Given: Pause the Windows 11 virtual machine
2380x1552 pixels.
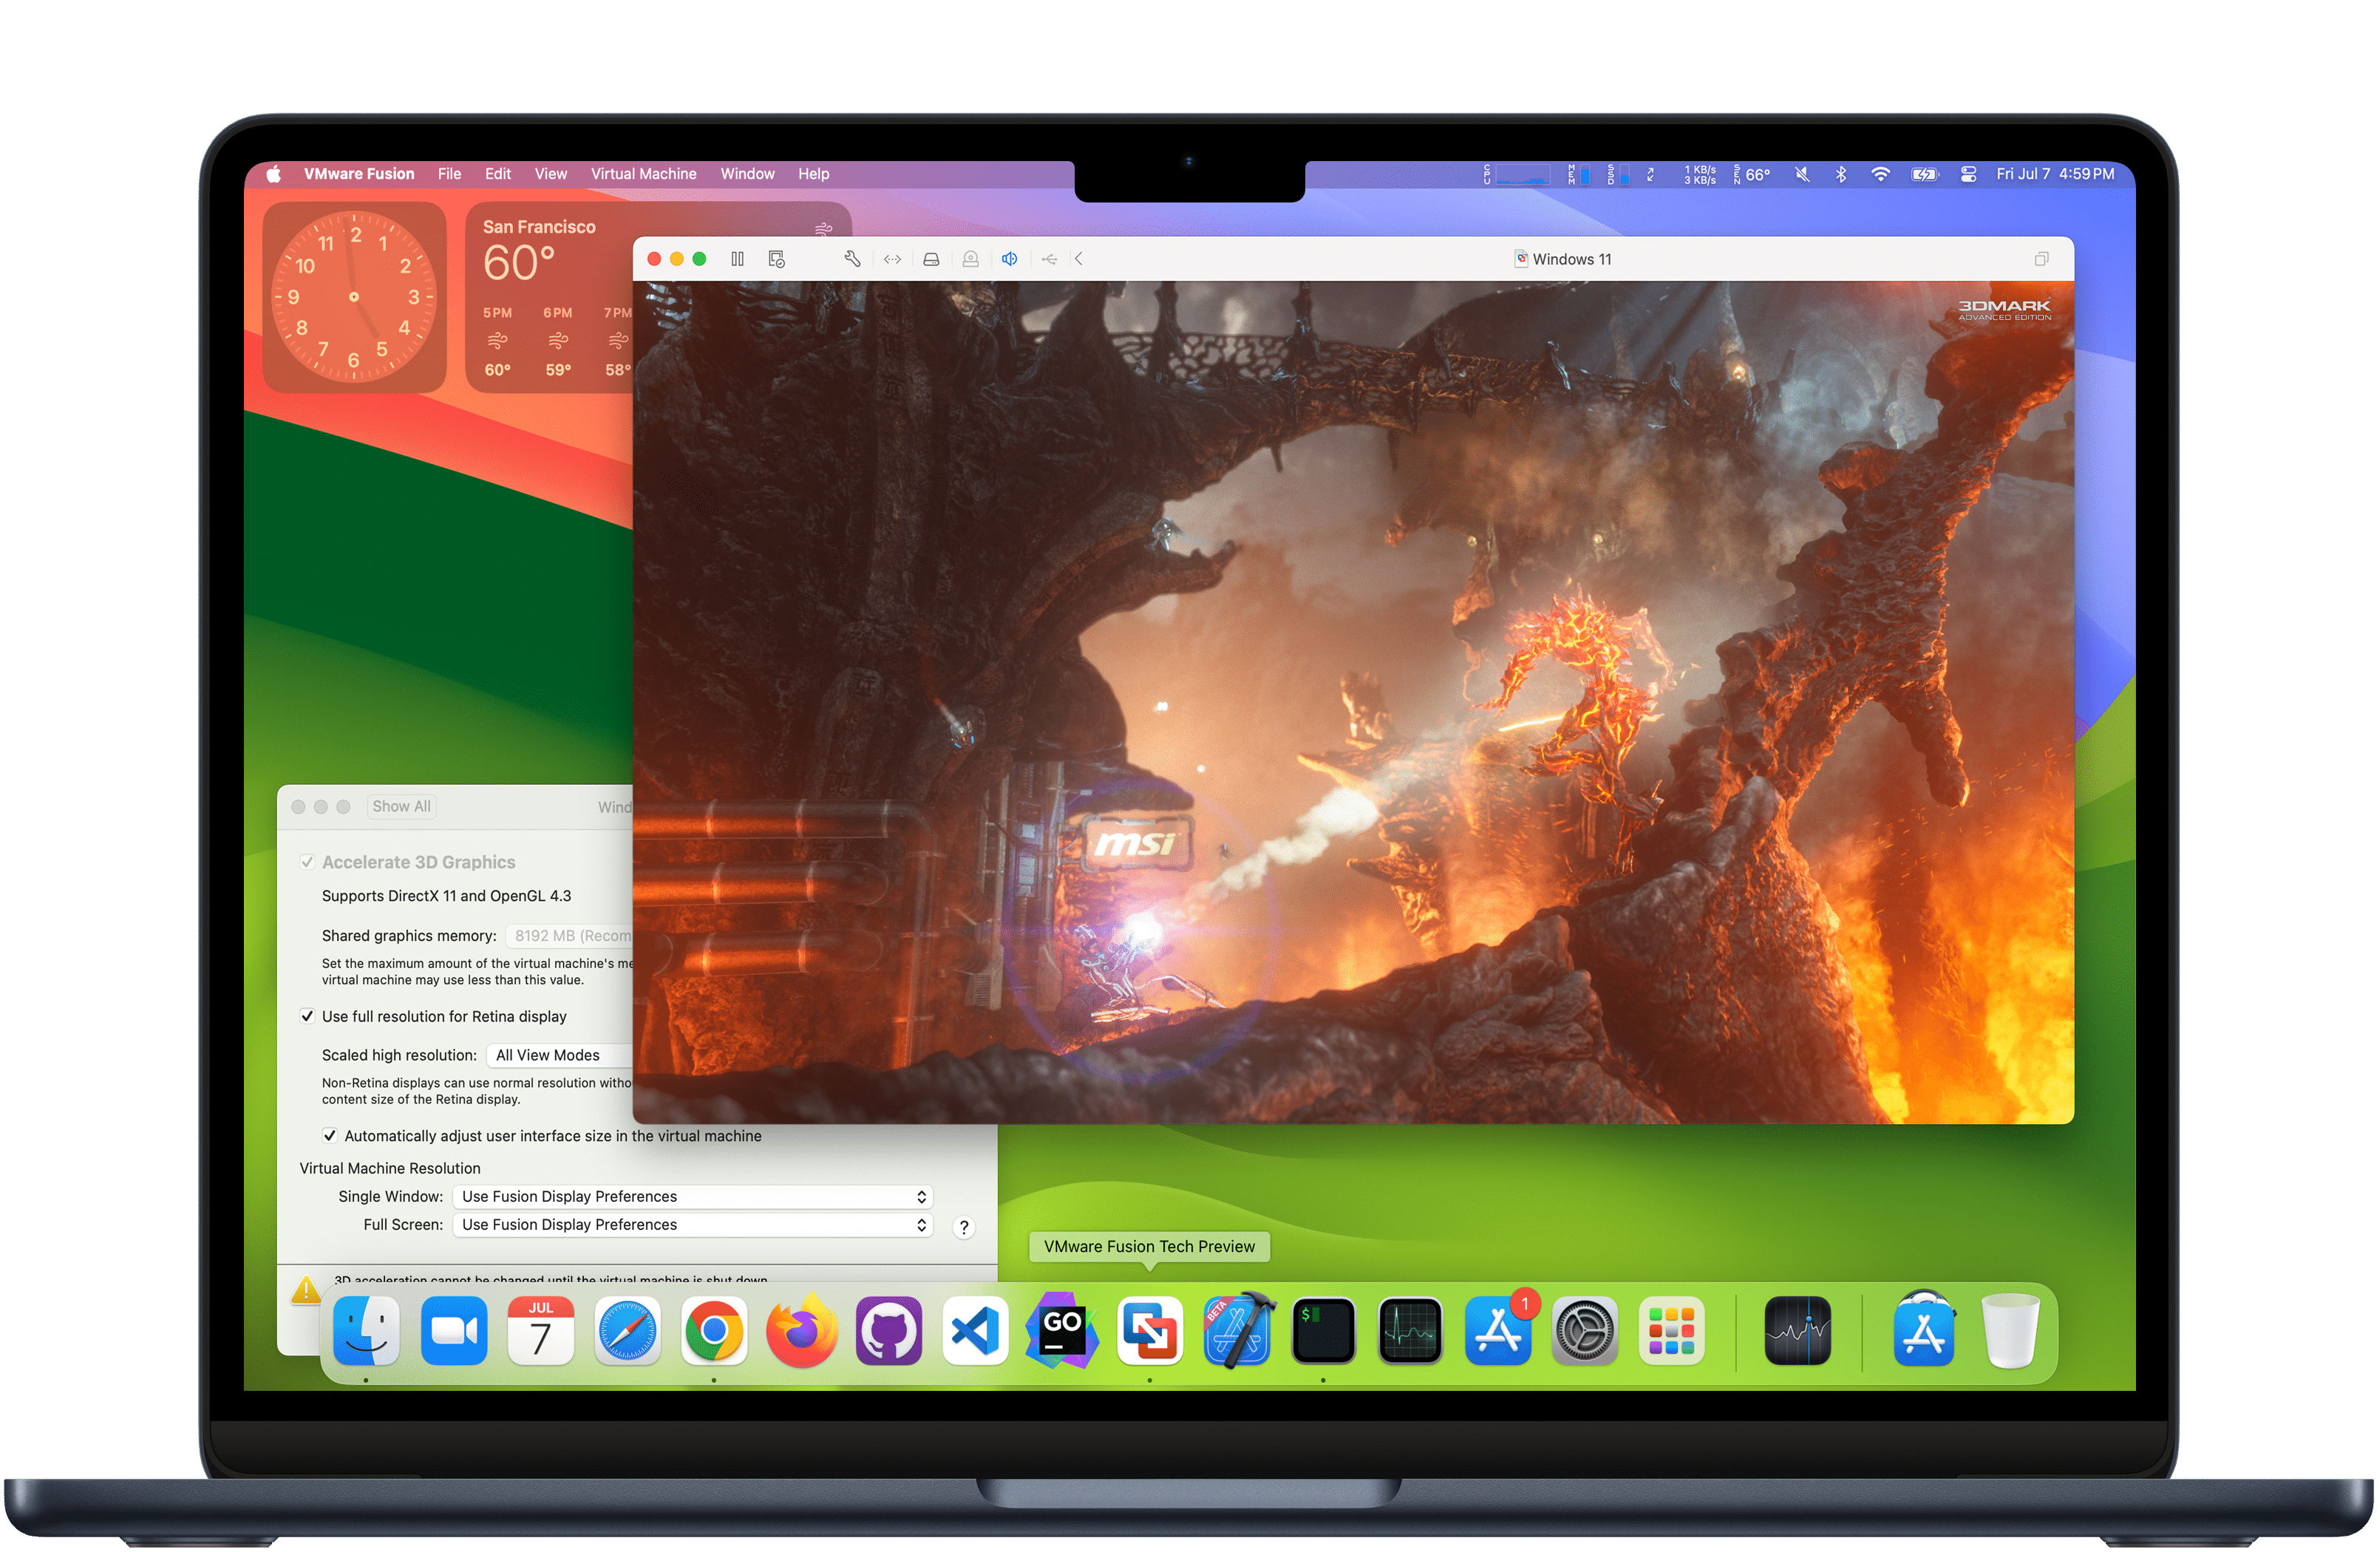Looking at the screenshot, I should point(737,259).
